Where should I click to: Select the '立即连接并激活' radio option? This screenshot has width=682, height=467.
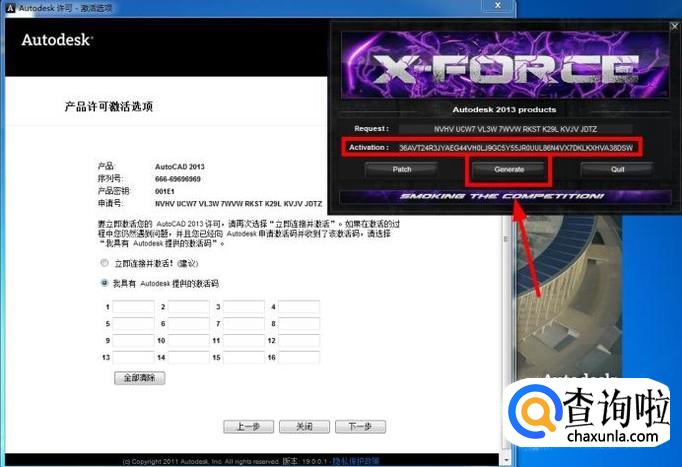click(x=104, y=263)
